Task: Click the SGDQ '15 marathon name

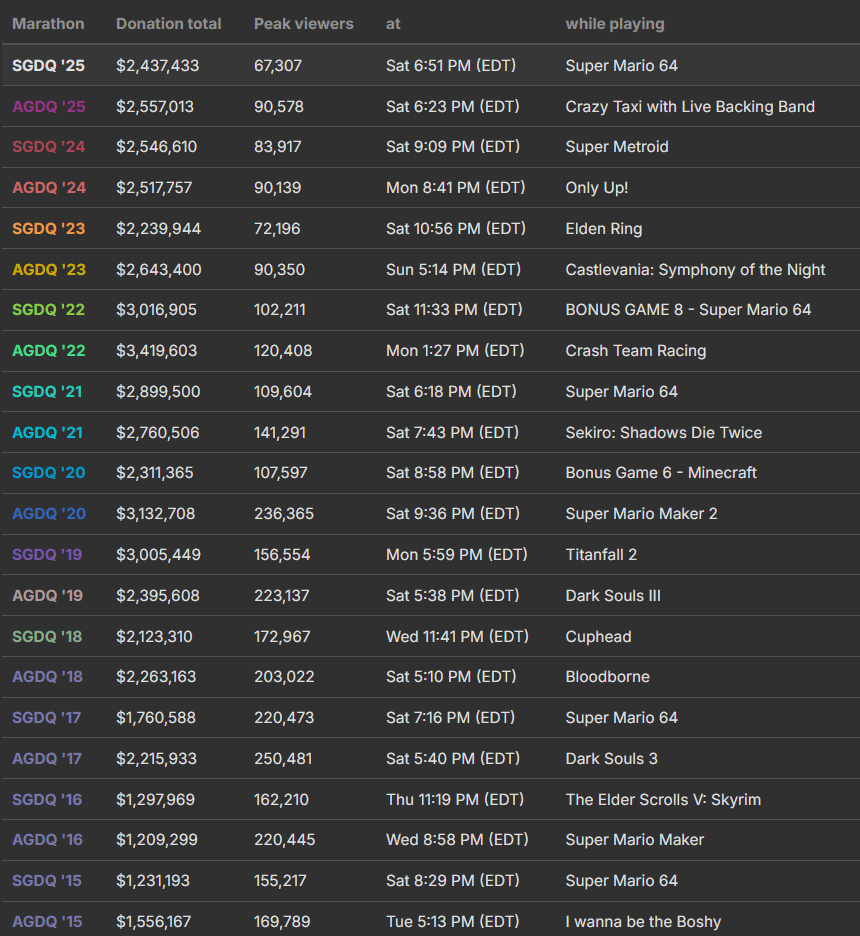Action: [47, 880]
